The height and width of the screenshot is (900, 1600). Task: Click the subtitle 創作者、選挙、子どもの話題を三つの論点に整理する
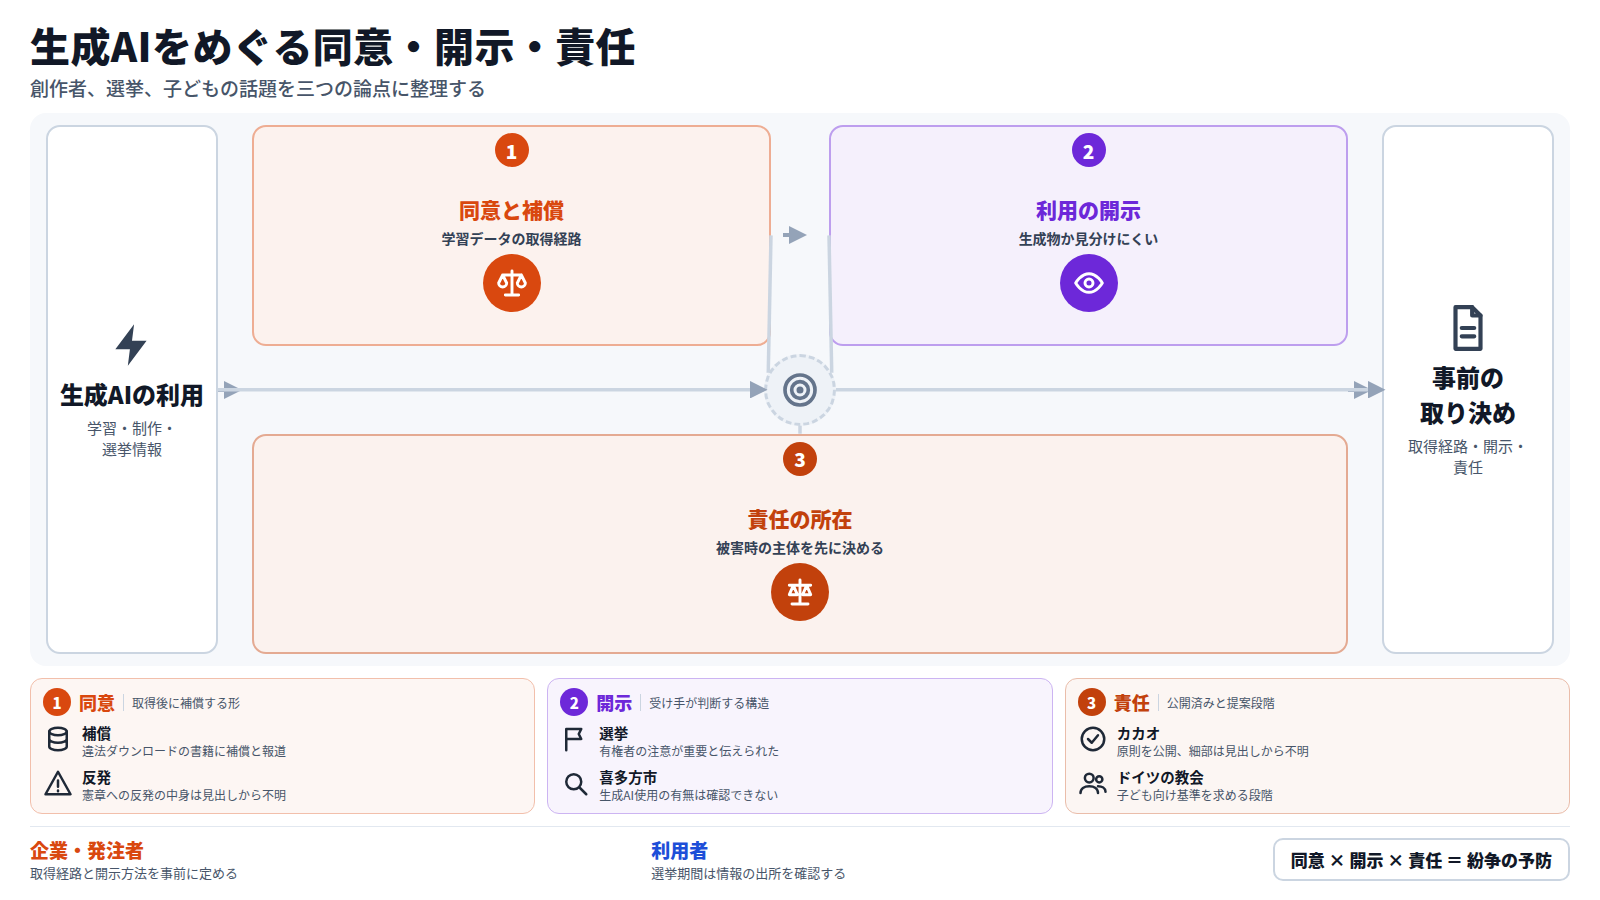point(258,89)
